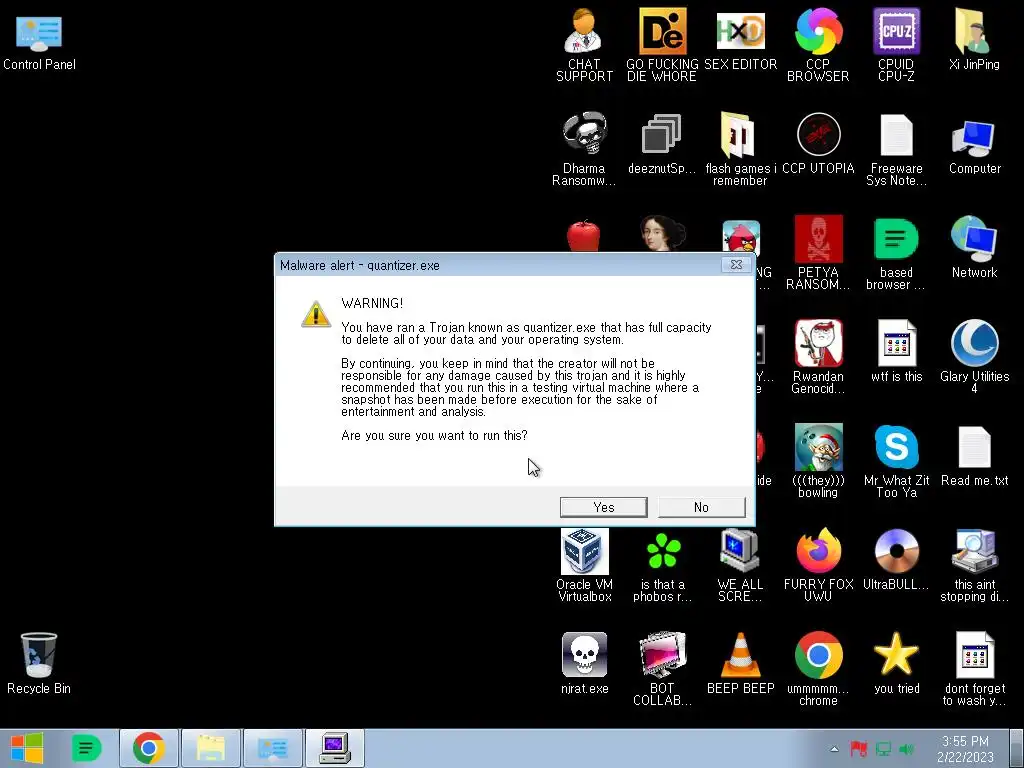
Task: Click the Show desktop strip beside clock
Action: [x=1018, y=748]
